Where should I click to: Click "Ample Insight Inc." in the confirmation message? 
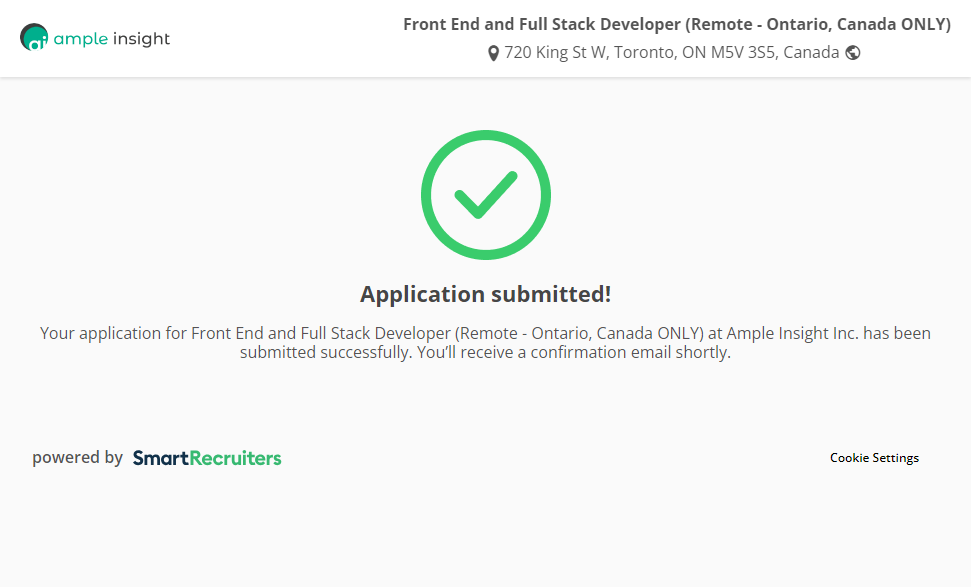[x=793, y=333]
